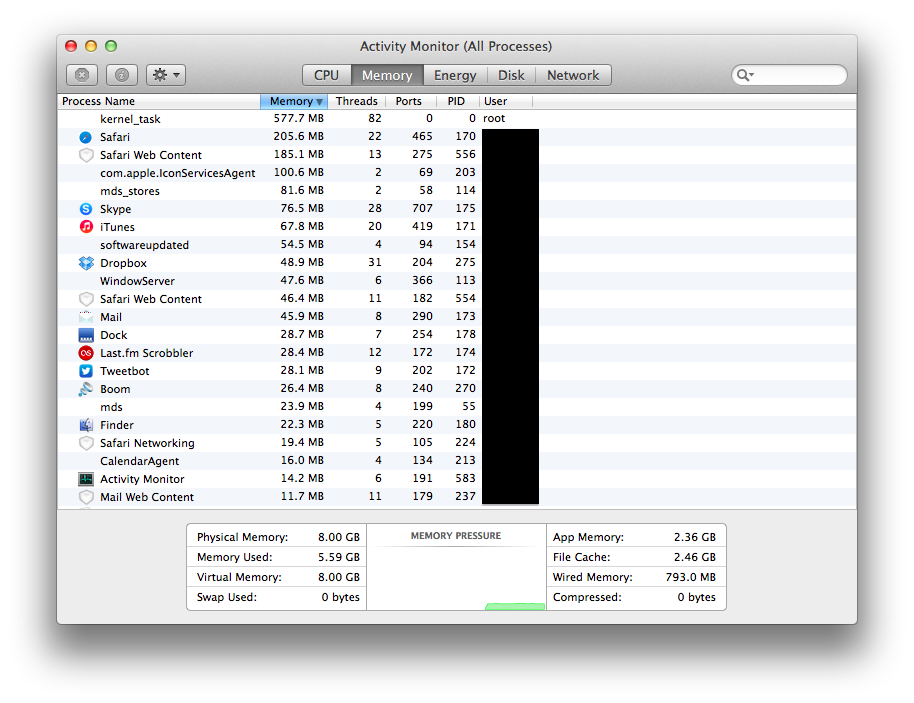Click the Tweetbot bird icon

pos(86,371)
